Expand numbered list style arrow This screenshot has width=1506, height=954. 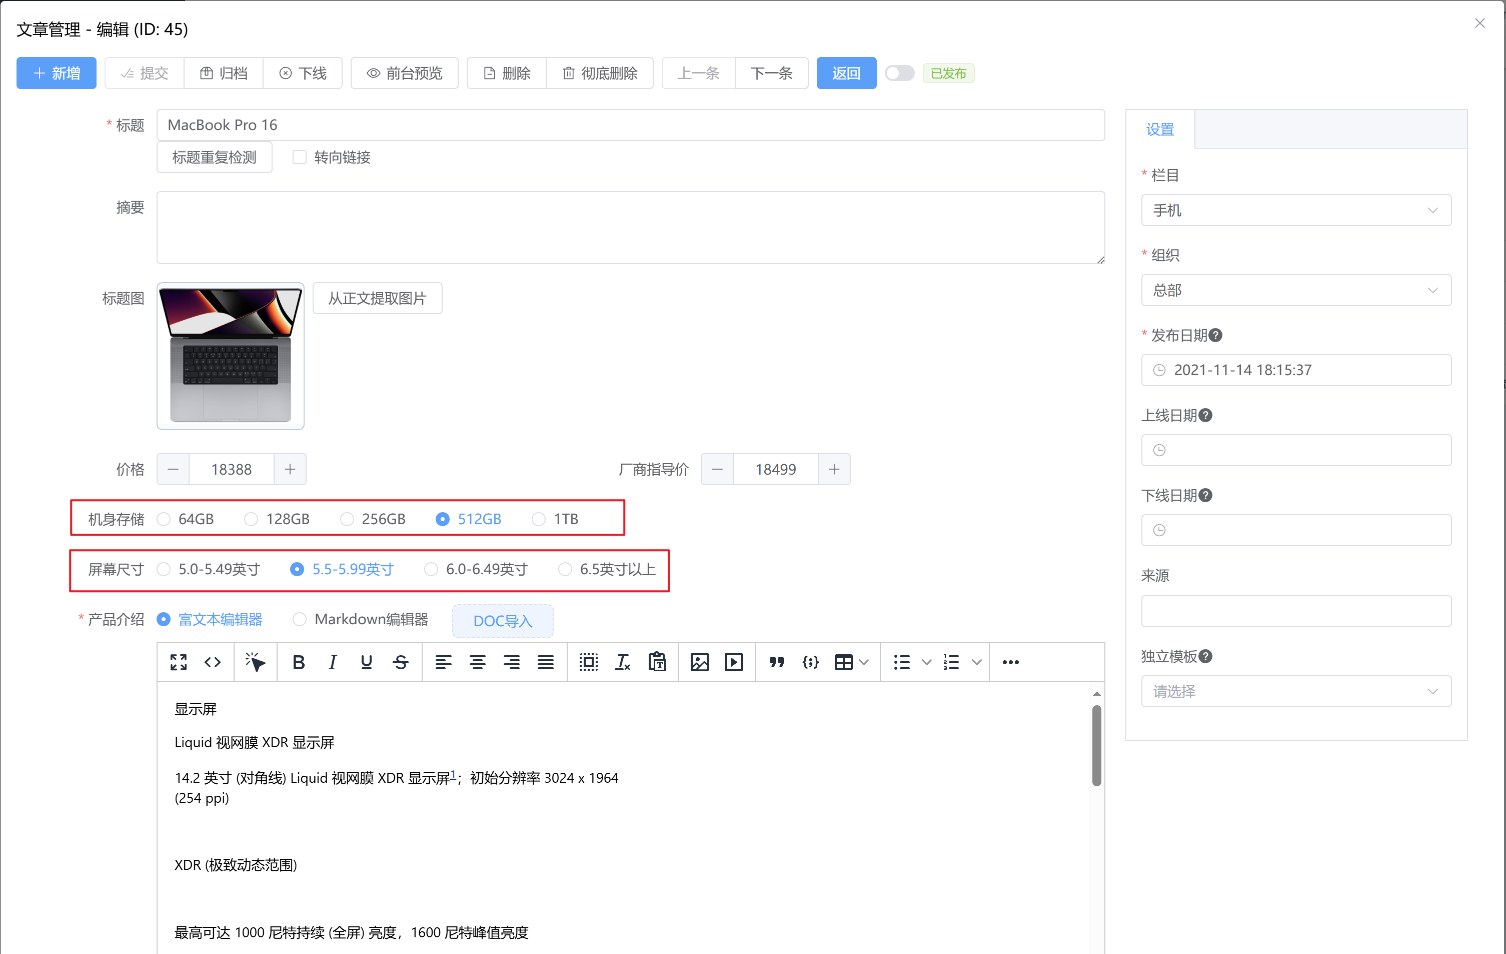pos(976,662)
